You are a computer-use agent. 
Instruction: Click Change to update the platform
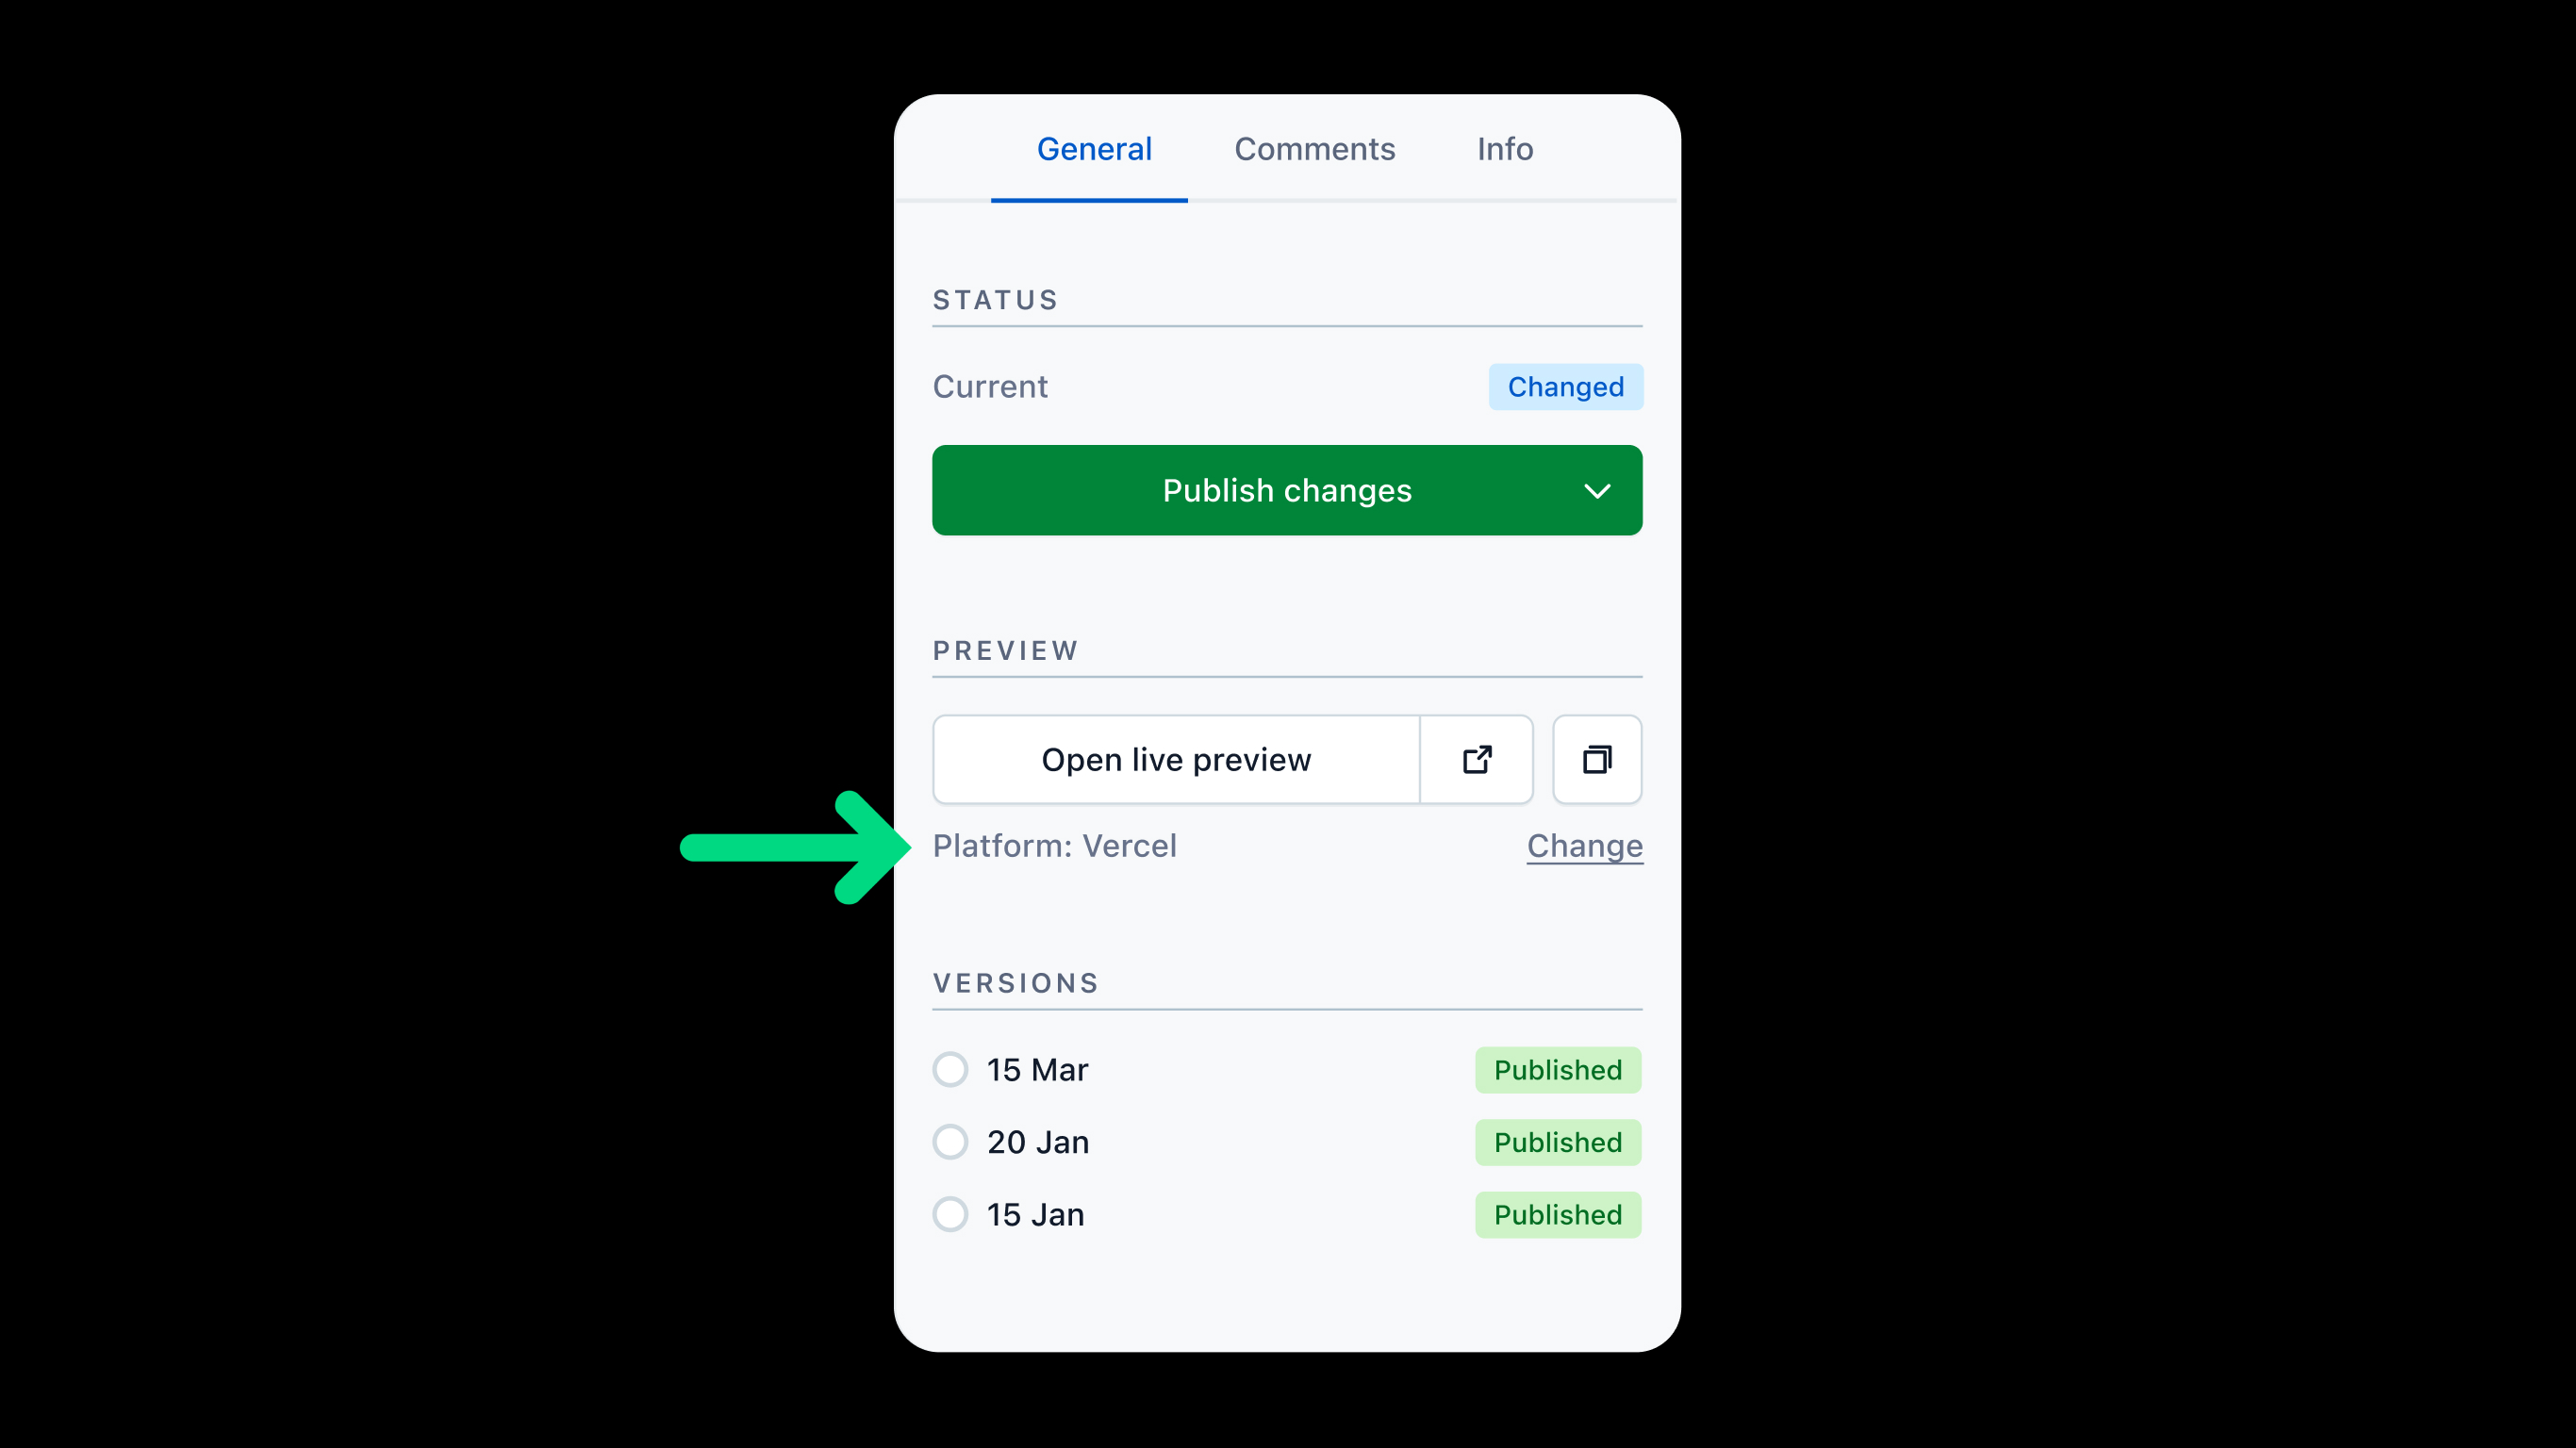[1583, 845]
